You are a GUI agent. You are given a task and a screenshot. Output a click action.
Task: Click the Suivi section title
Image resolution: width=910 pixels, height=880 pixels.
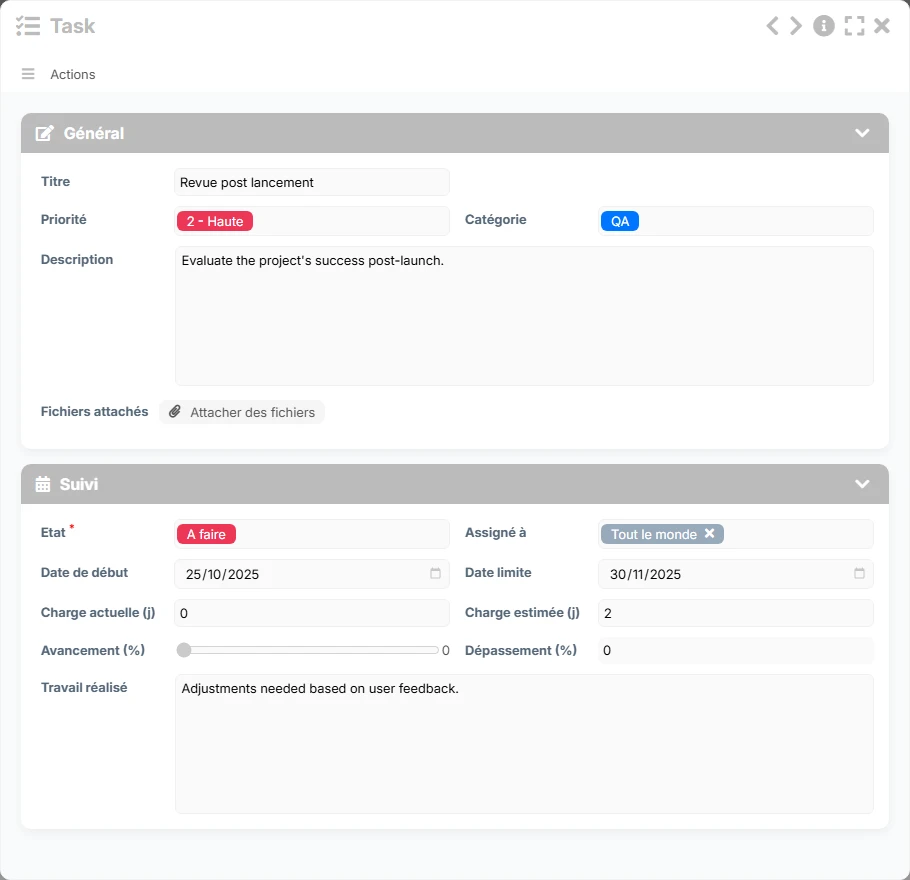pyautogui.click(x=79, y=484)
